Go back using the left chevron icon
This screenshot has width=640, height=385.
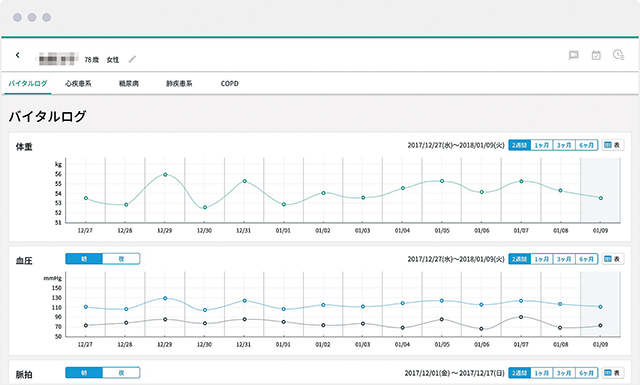18,55
